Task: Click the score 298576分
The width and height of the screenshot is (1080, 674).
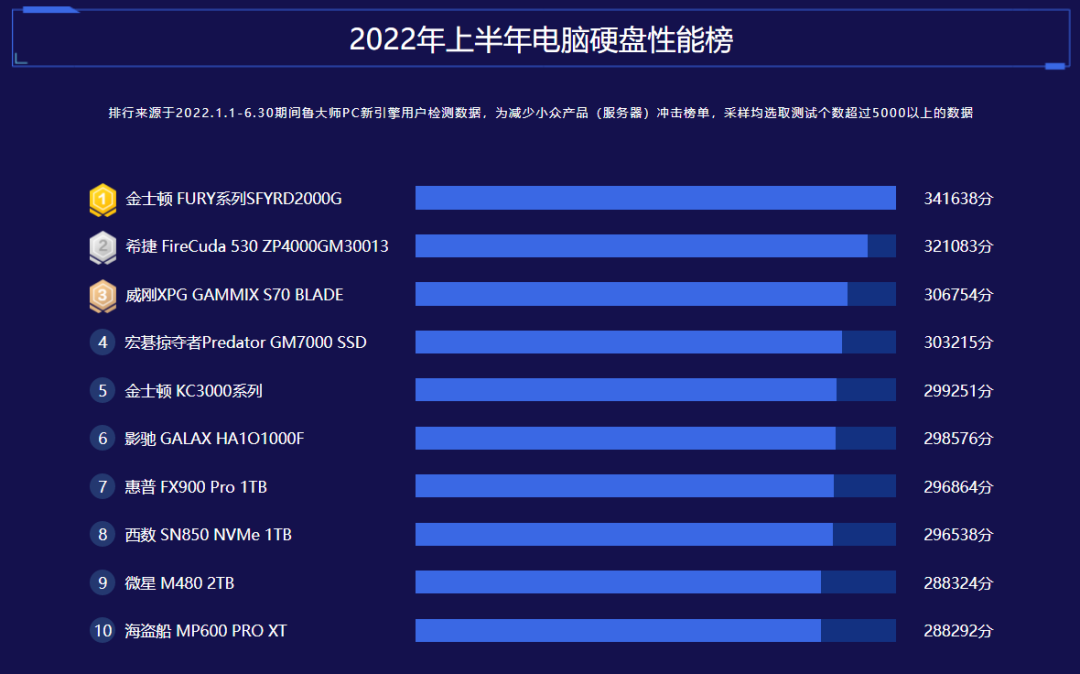Action: click(958, 439)
